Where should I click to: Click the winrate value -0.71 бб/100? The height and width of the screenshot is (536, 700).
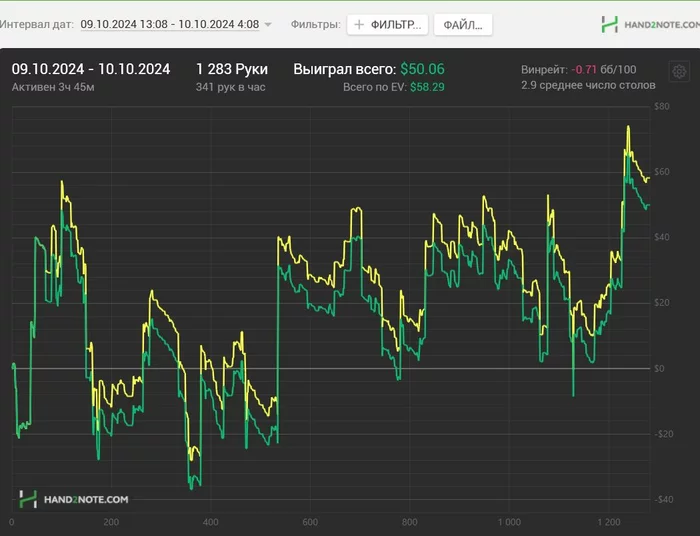604,70
